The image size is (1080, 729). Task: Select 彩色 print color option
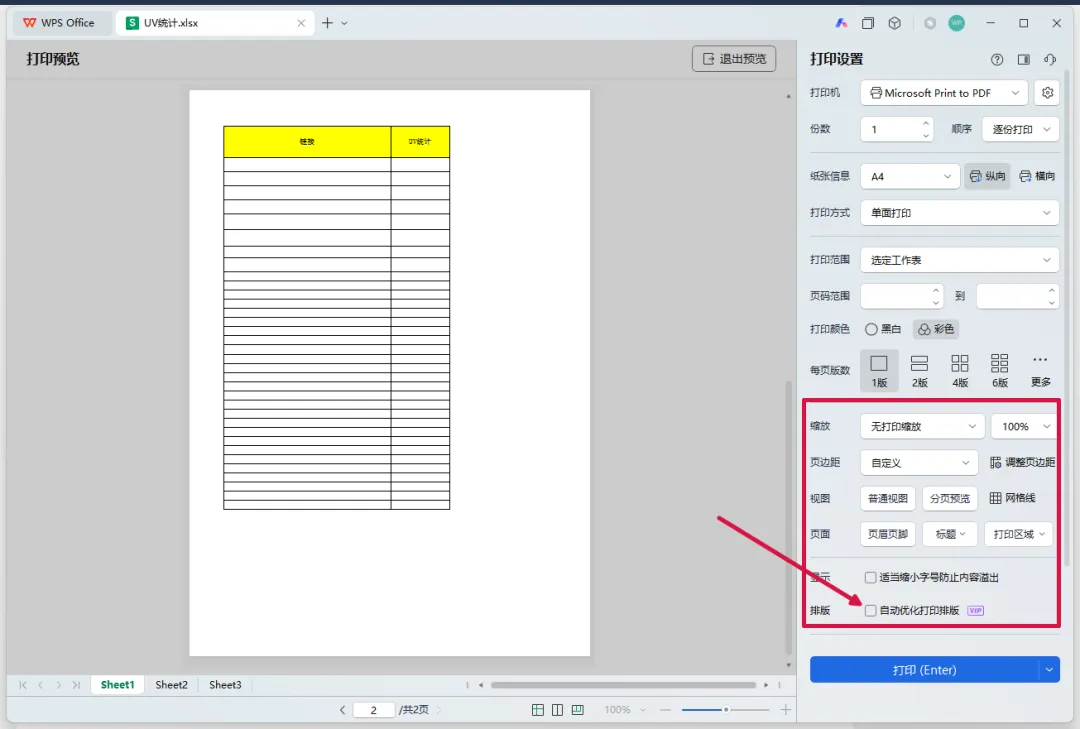pos(936,329)
